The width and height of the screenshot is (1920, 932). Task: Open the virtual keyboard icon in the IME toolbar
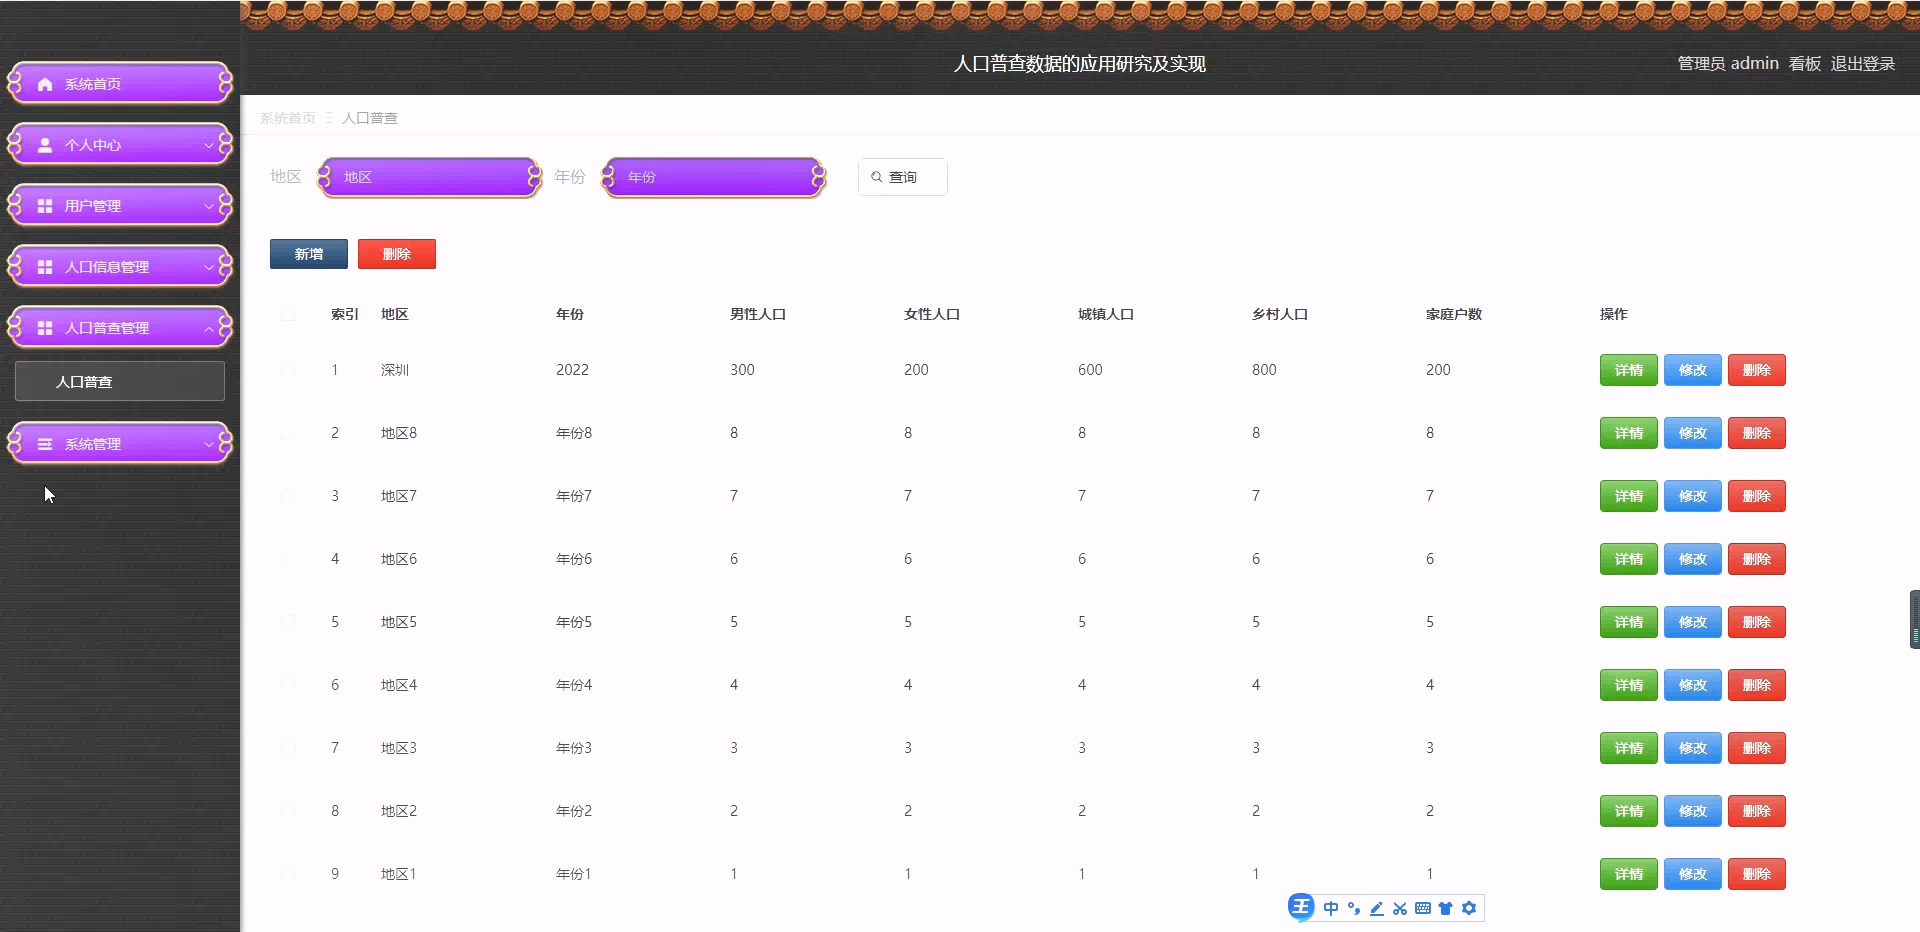pyautogui.click(x=1423, y=908)
